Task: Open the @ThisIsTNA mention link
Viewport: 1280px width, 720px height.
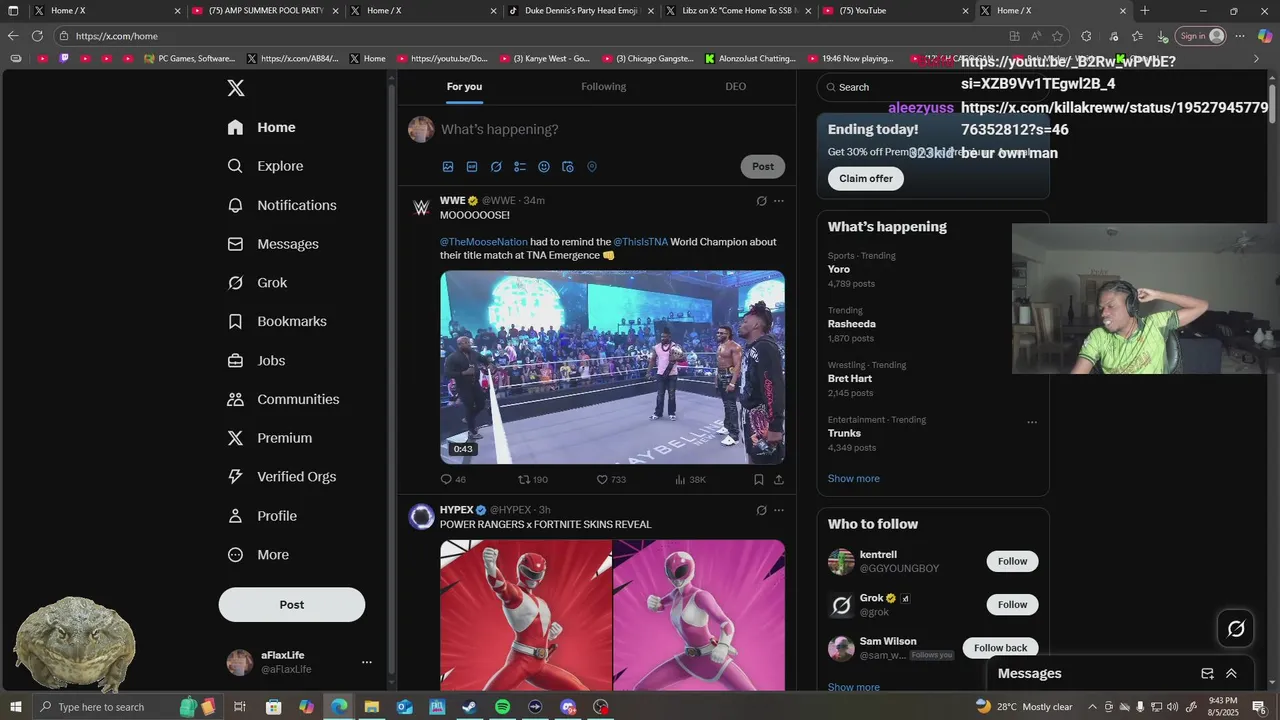Action: 640,242
